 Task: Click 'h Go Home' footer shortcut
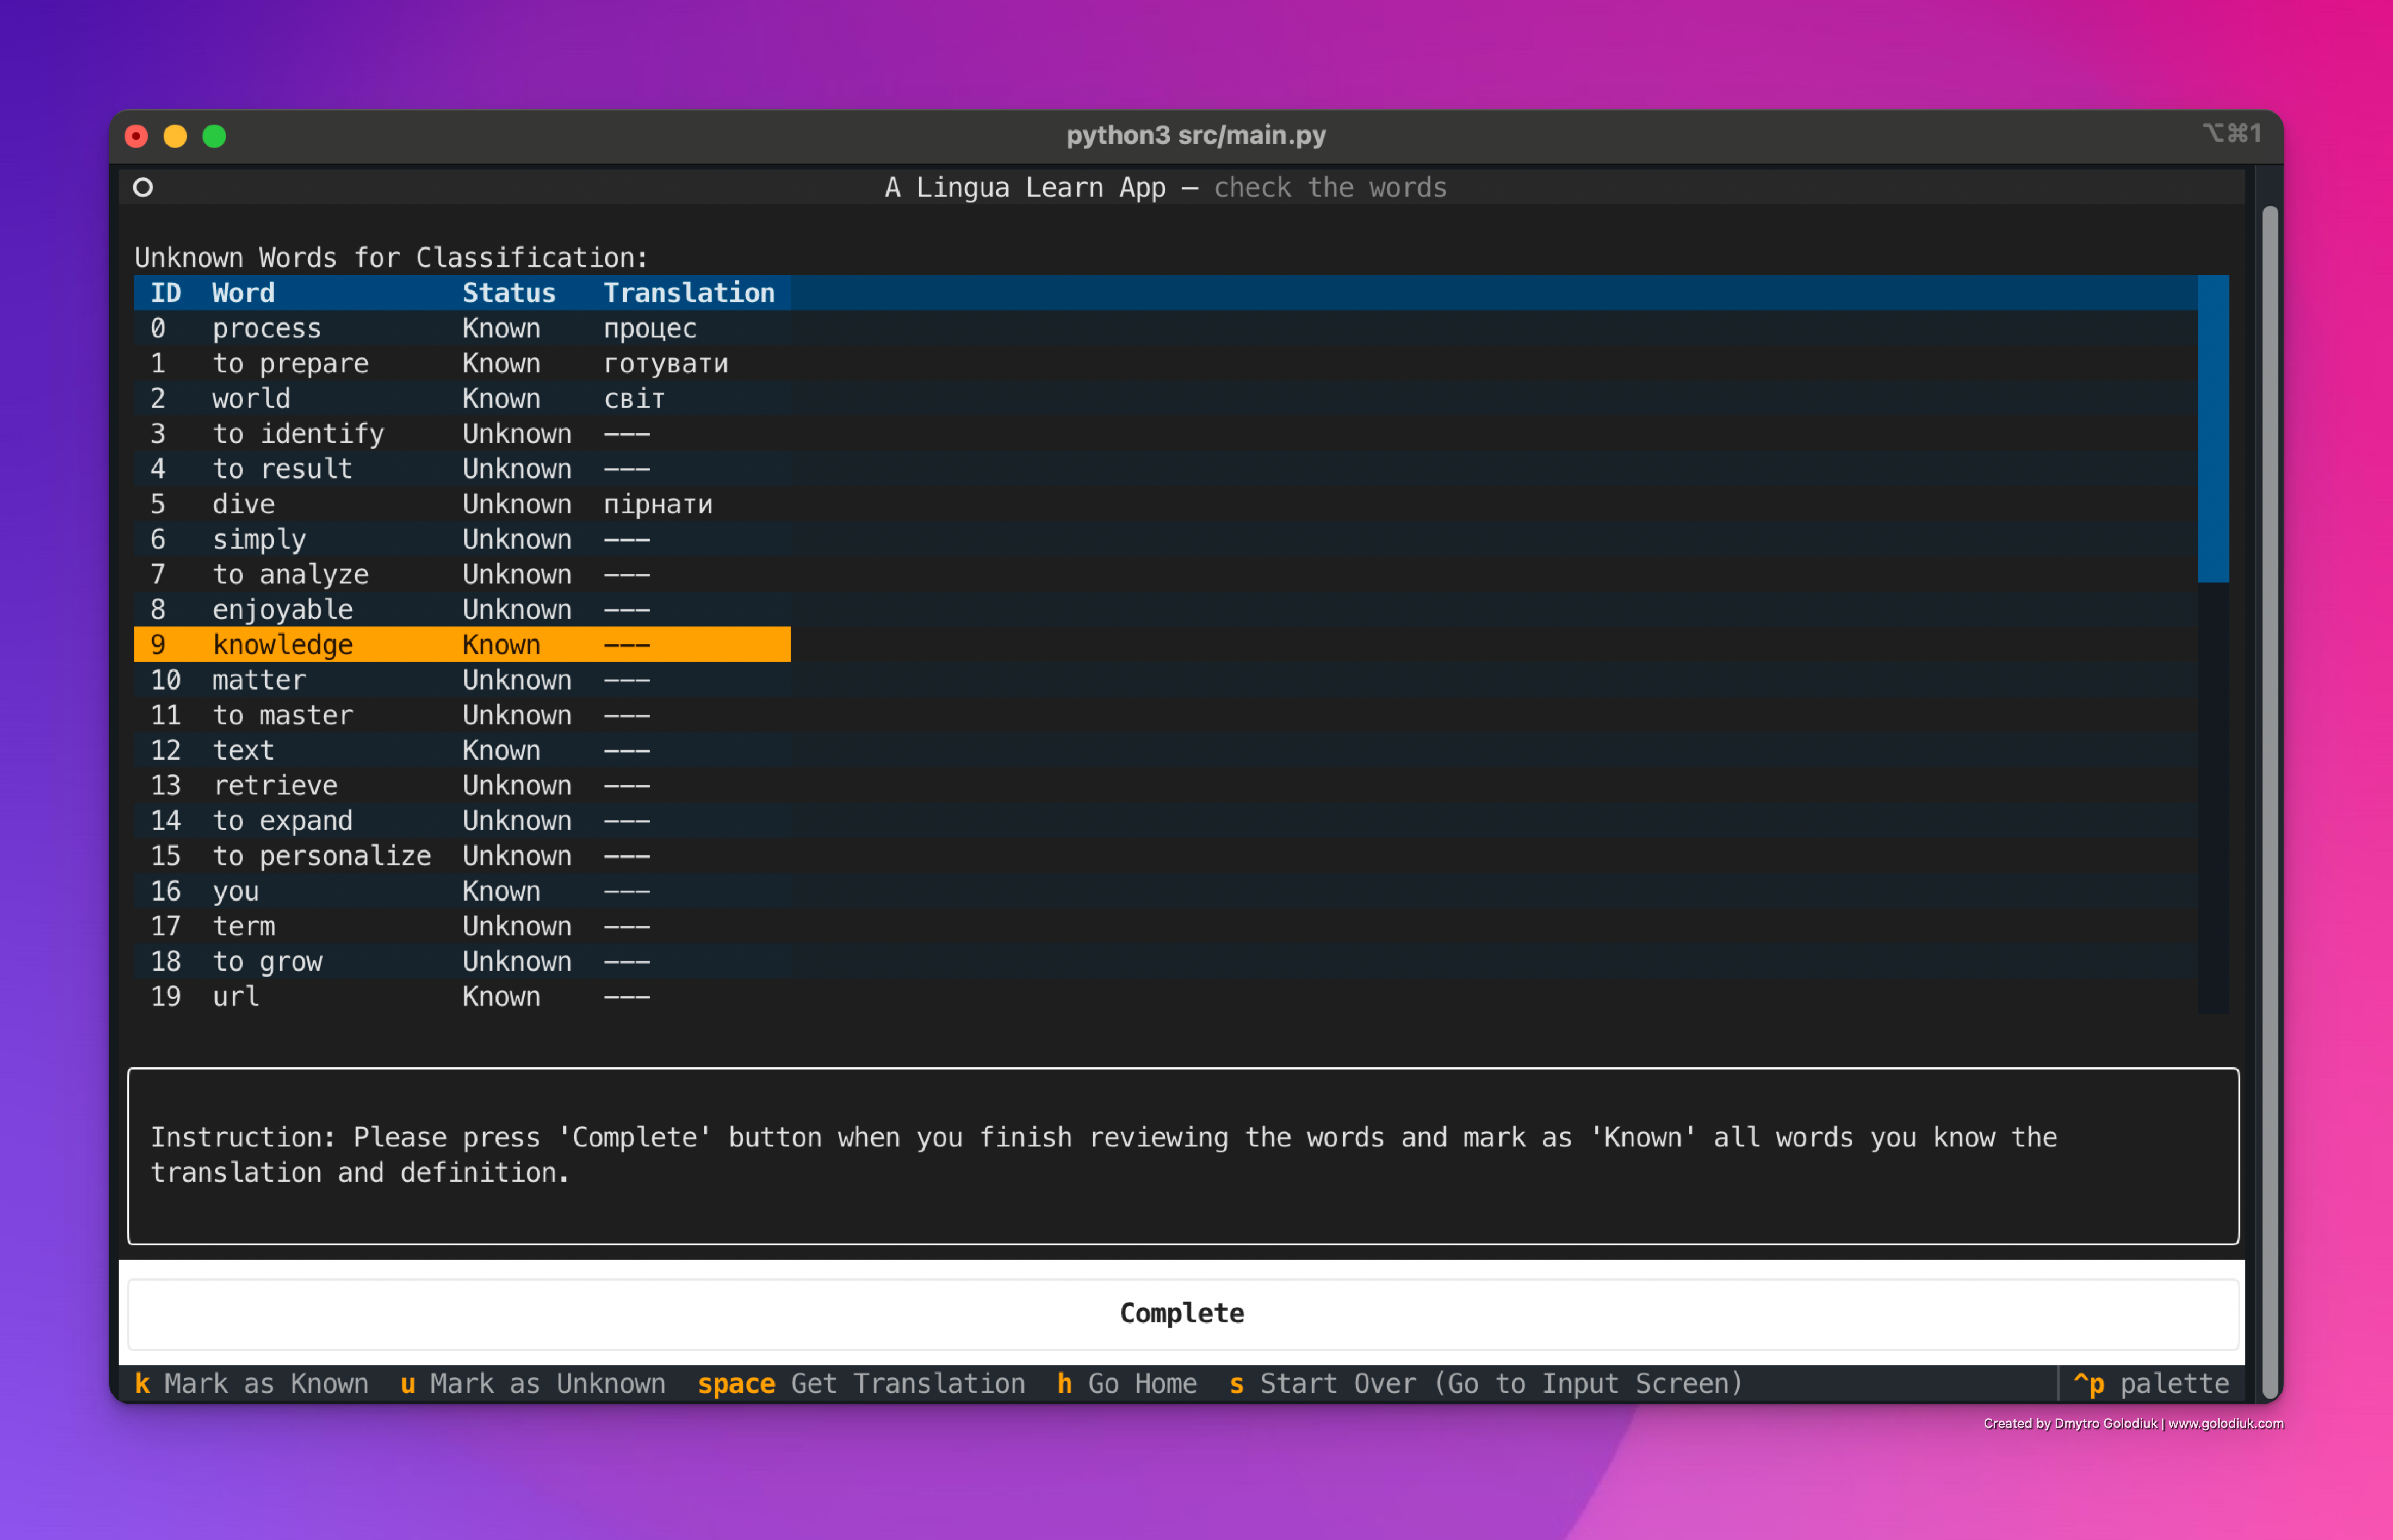pos(1127,1384)
